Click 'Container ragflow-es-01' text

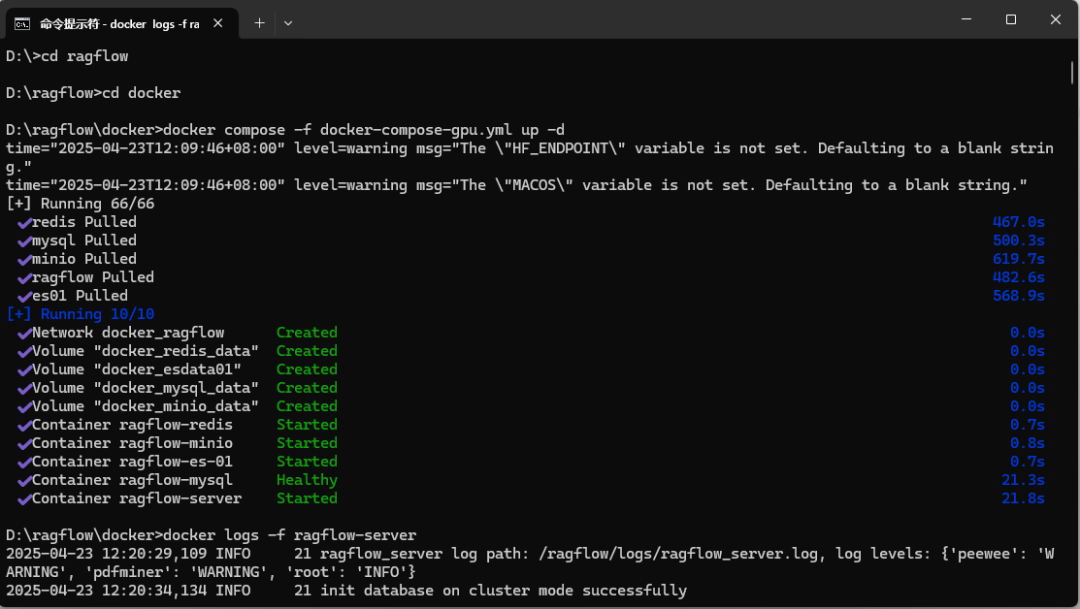tap(132, 462)
